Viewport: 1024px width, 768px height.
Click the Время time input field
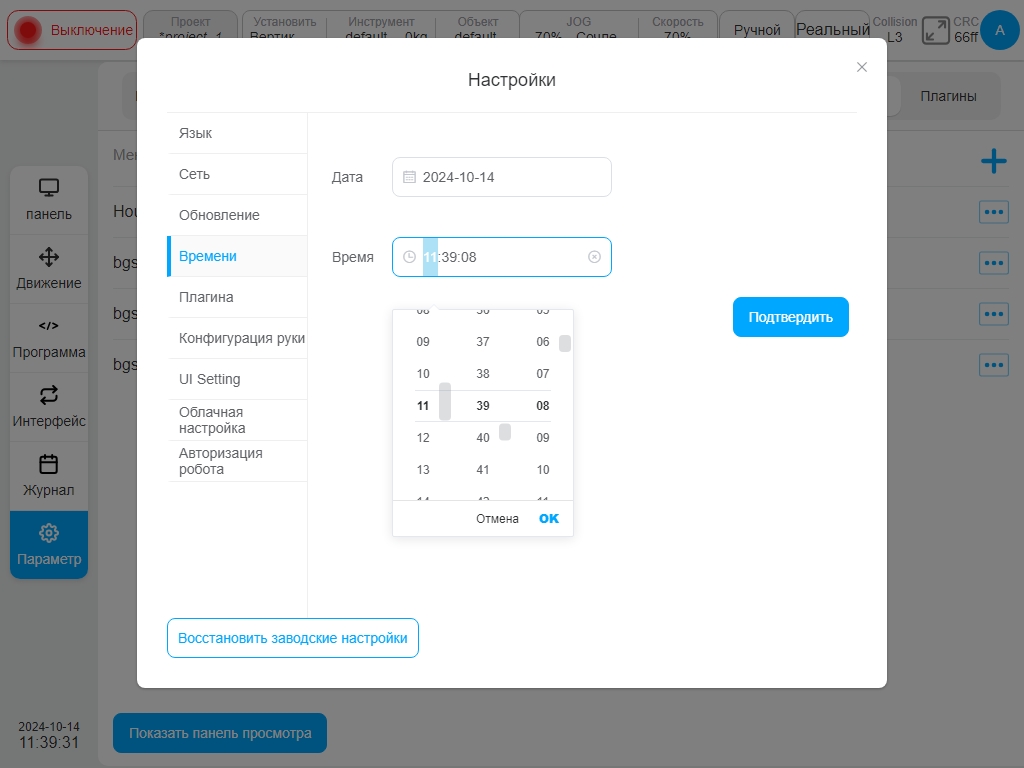502,257
